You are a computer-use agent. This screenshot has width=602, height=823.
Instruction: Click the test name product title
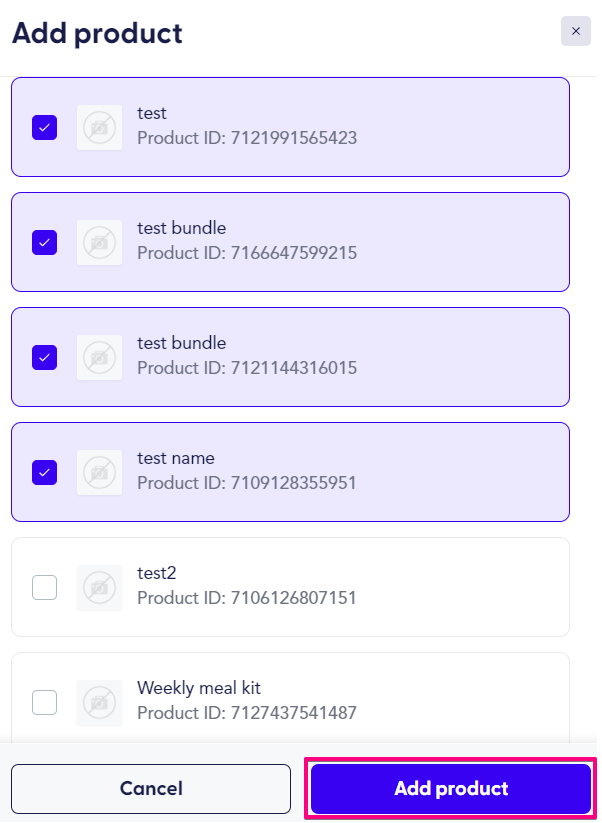click(x=176, y=458)
